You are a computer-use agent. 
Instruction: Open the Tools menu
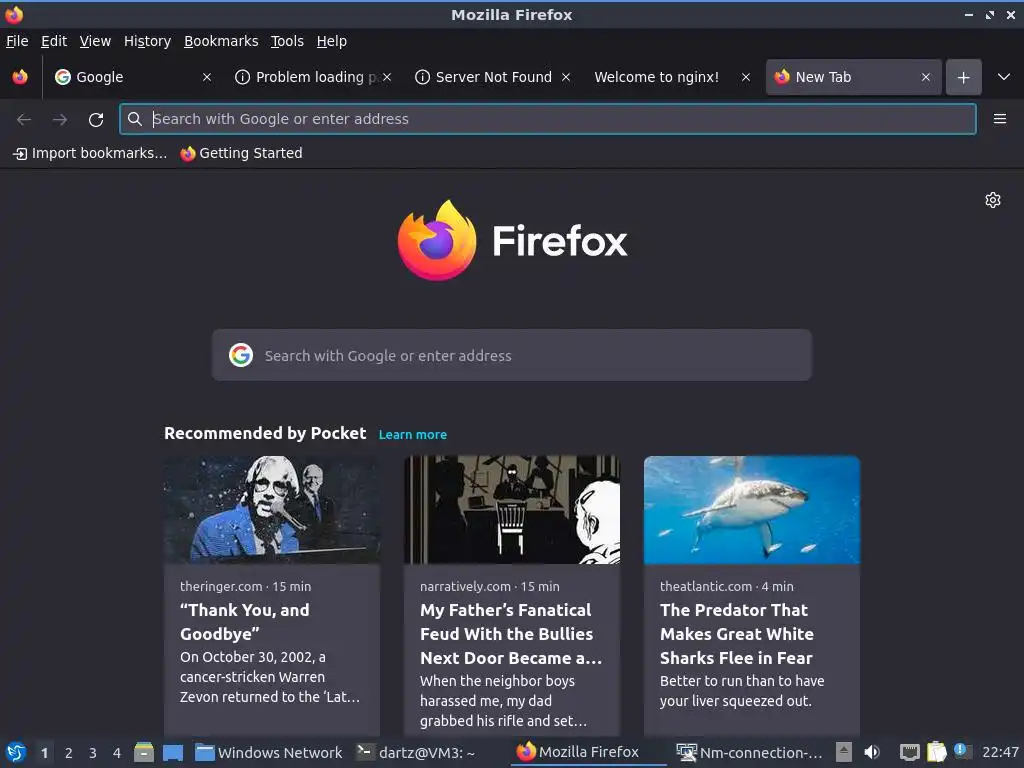tap(287, 41)
